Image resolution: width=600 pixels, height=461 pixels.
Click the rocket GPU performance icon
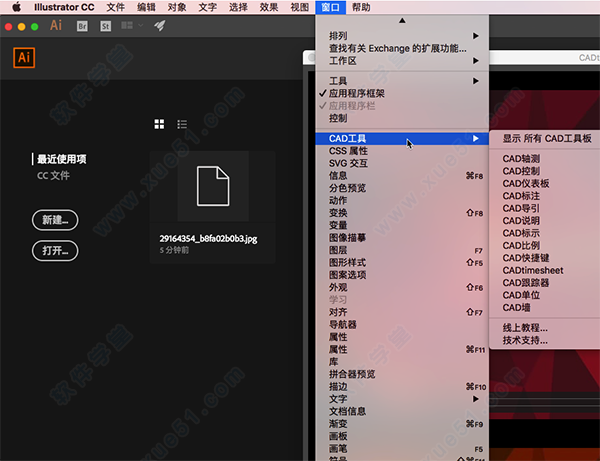pos(159,26)
